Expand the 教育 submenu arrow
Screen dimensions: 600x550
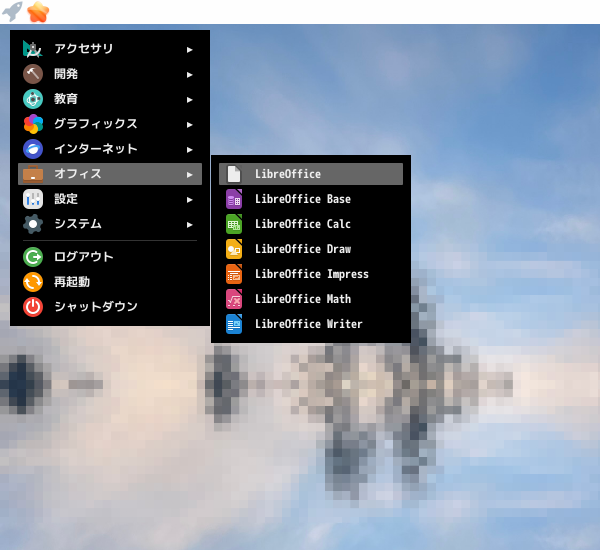coord(189,100)
